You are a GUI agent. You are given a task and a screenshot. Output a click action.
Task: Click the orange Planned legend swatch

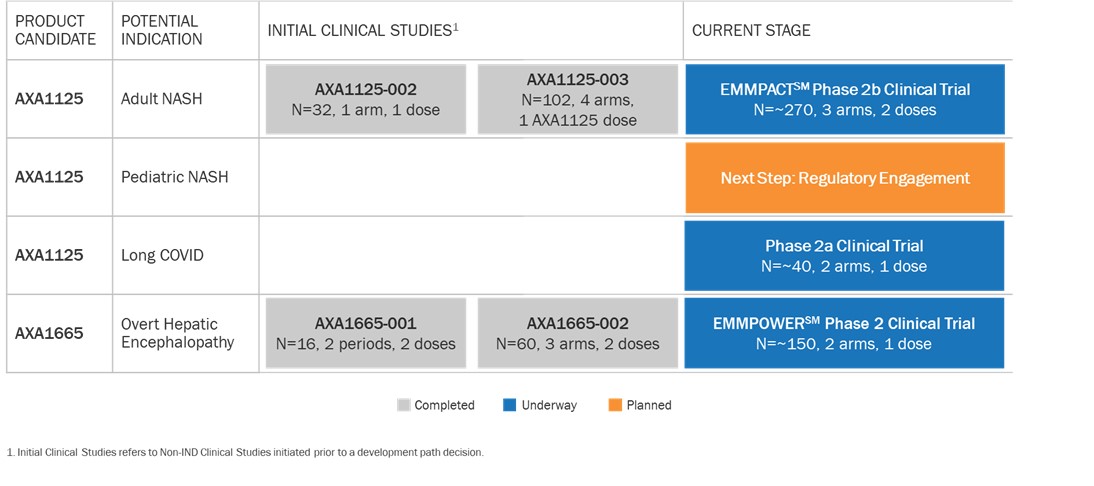[615, 405]
